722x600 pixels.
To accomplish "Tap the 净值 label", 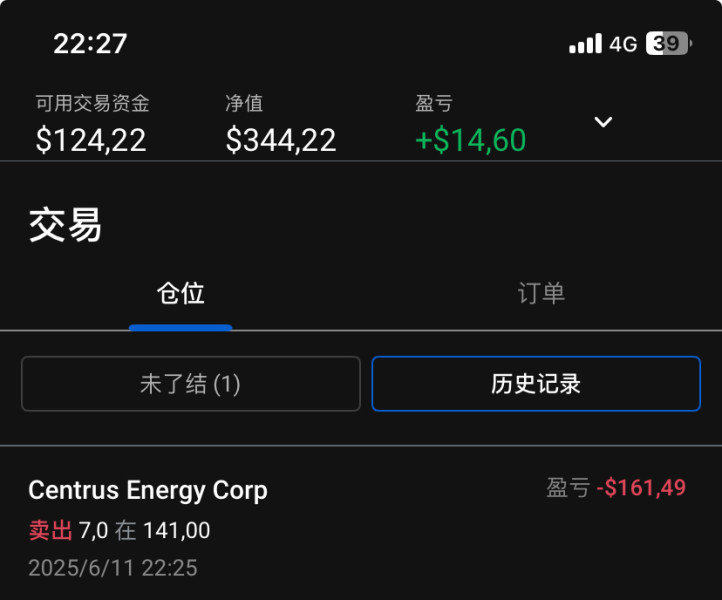I will [x=244, y=103].
